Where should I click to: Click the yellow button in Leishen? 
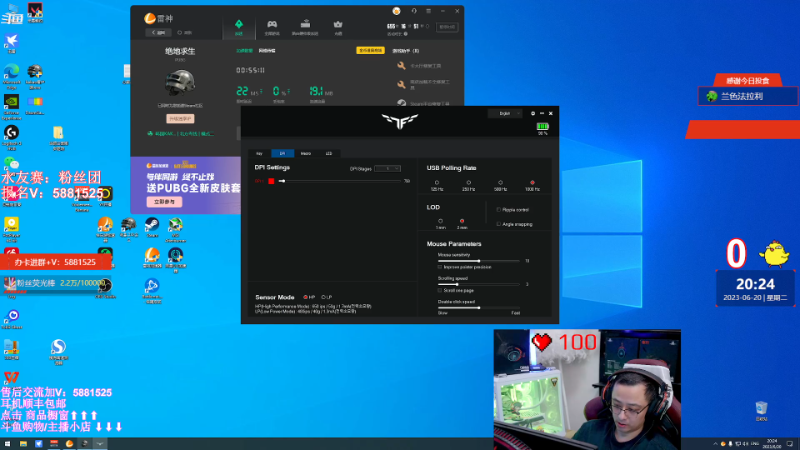[370, 51]
